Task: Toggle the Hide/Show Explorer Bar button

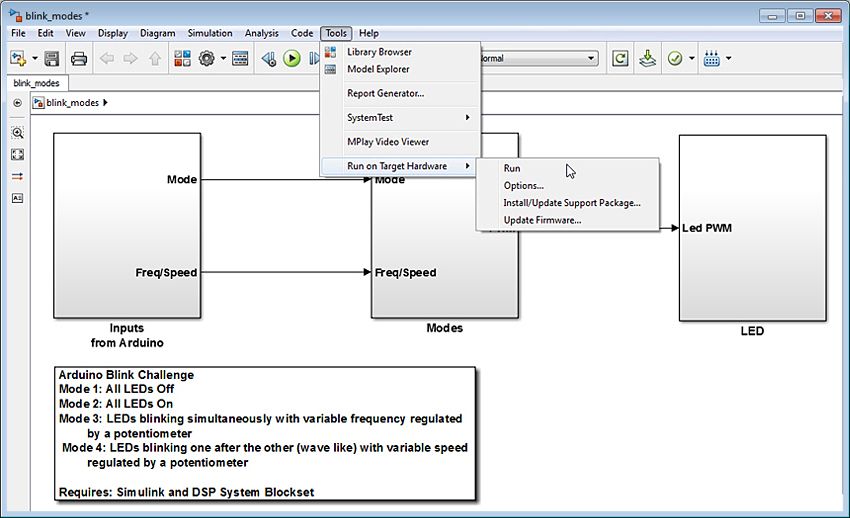Action: tap(17, 103)
